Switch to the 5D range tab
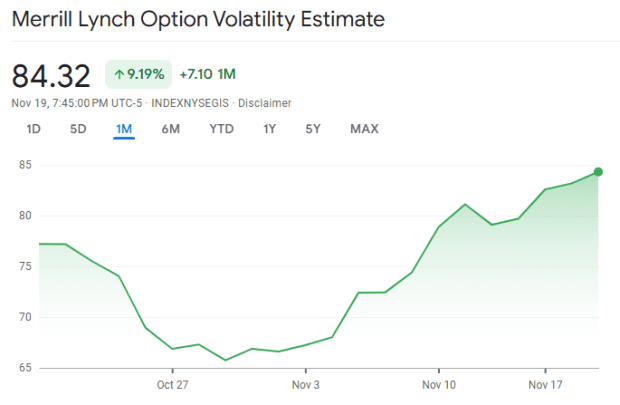The image size is (620, 405). click(78, 128)
